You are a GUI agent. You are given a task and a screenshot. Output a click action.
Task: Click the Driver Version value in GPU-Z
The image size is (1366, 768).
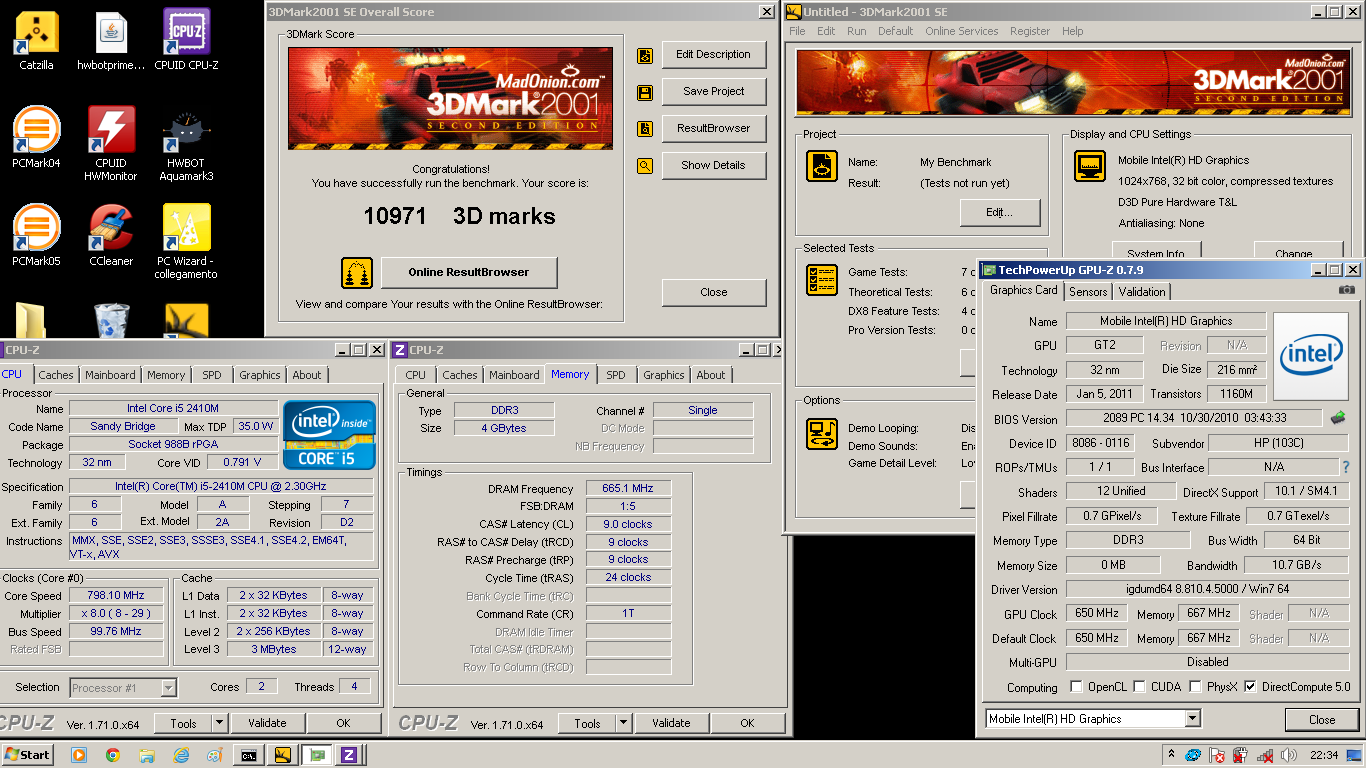[1207, 590]
